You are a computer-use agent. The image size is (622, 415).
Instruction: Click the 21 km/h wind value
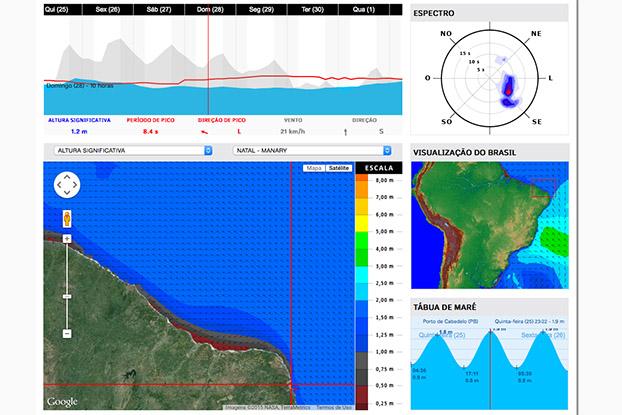[x=293, y=131]
